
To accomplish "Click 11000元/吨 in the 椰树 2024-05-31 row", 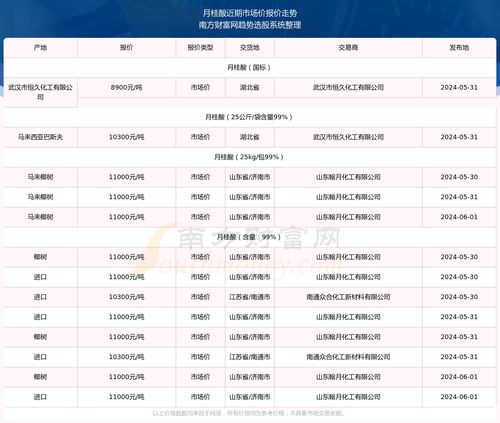I will [126, 337].
